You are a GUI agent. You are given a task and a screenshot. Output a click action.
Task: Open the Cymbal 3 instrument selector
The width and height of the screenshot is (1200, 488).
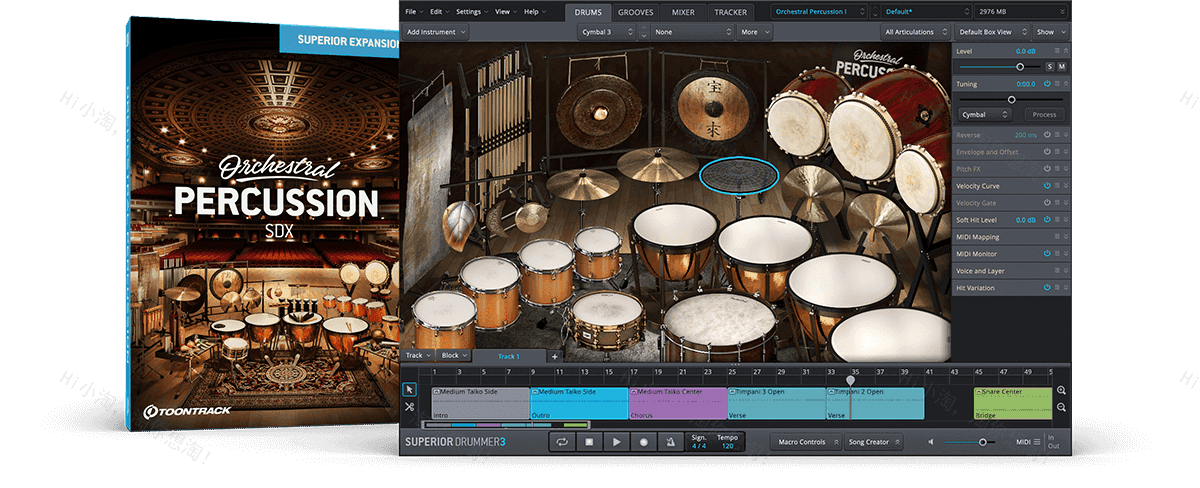[x=607, y=32]
